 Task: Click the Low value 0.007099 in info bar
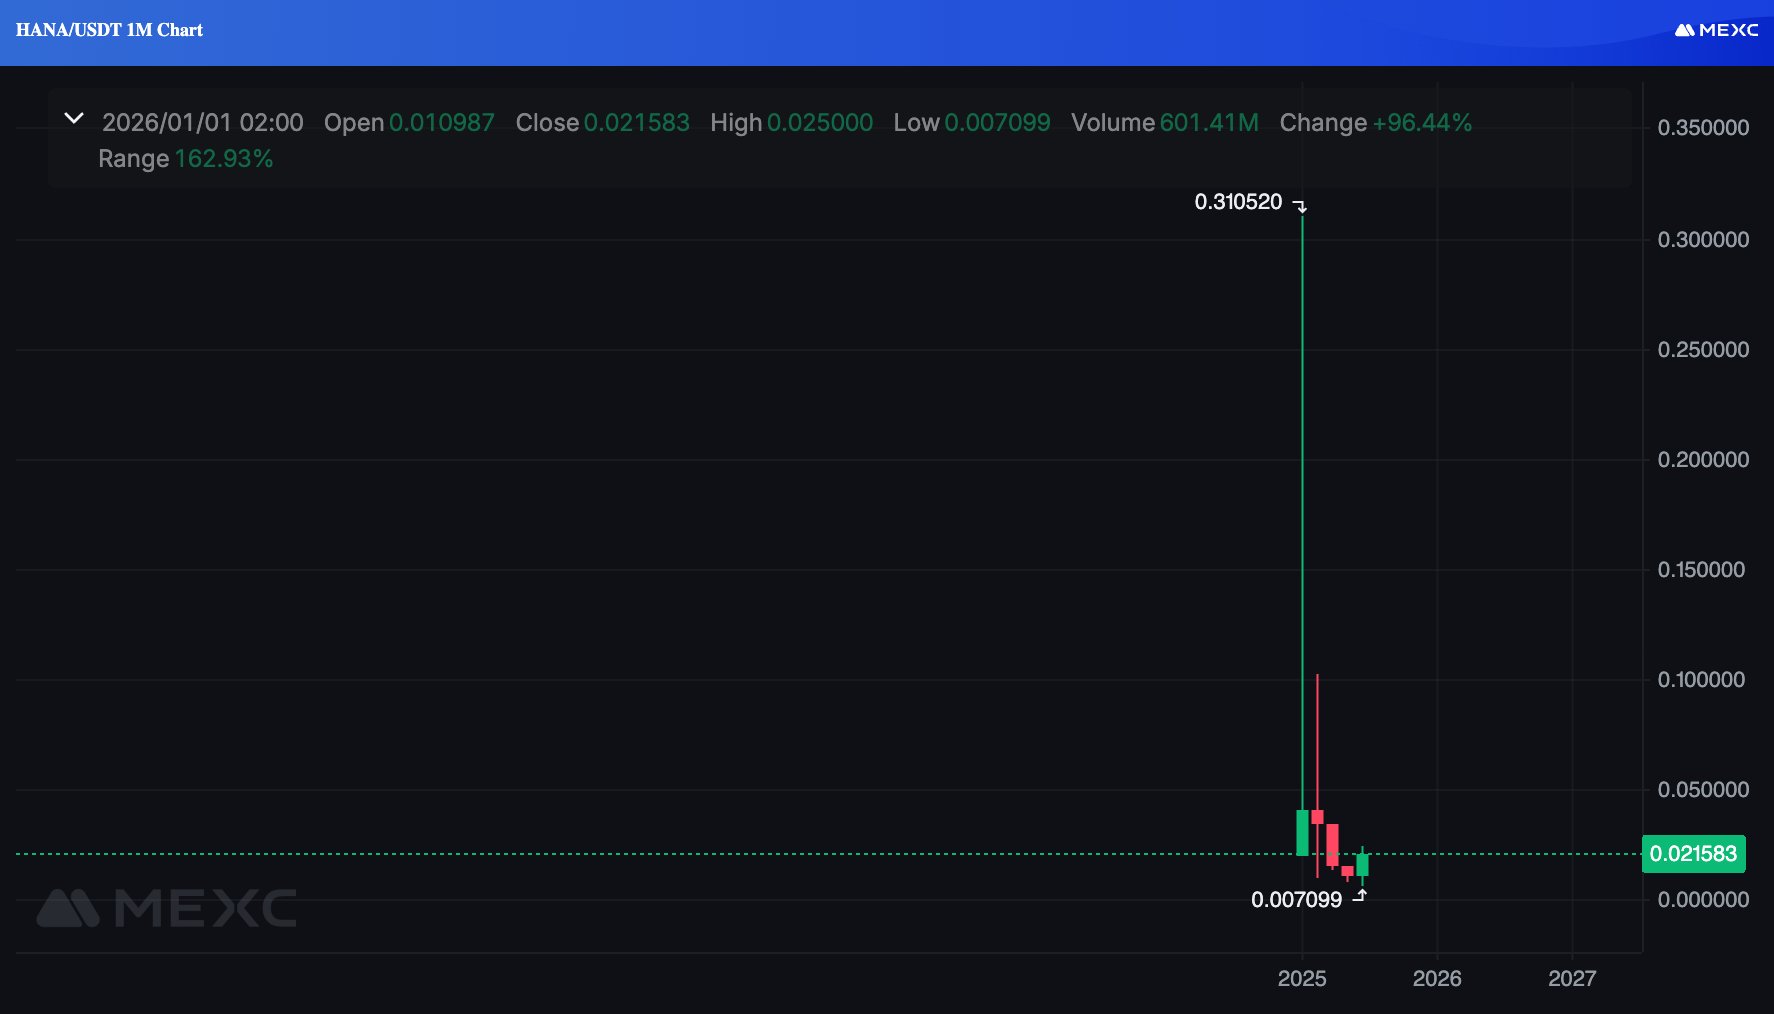coord(997,122)
